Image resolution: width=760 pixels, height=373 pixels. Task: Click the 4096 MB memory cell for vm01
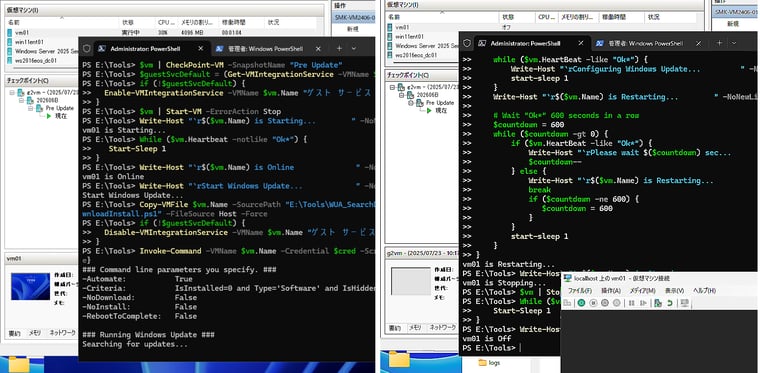pos(194,32)
